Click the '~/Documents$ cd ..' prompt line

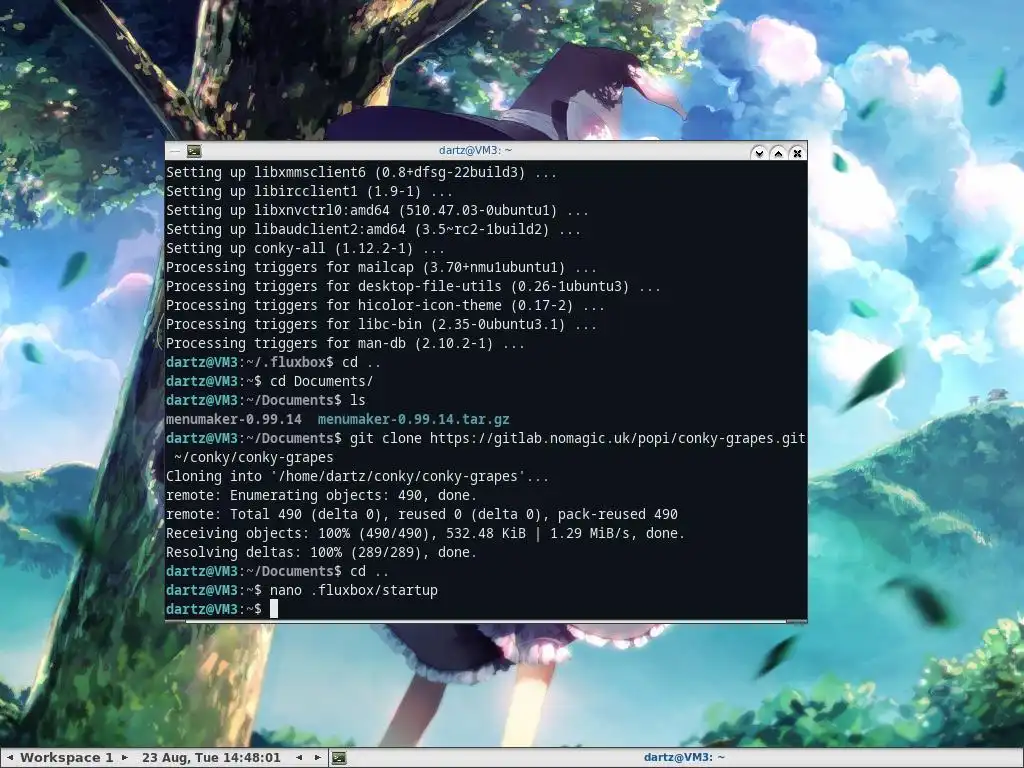coord(277,571)
